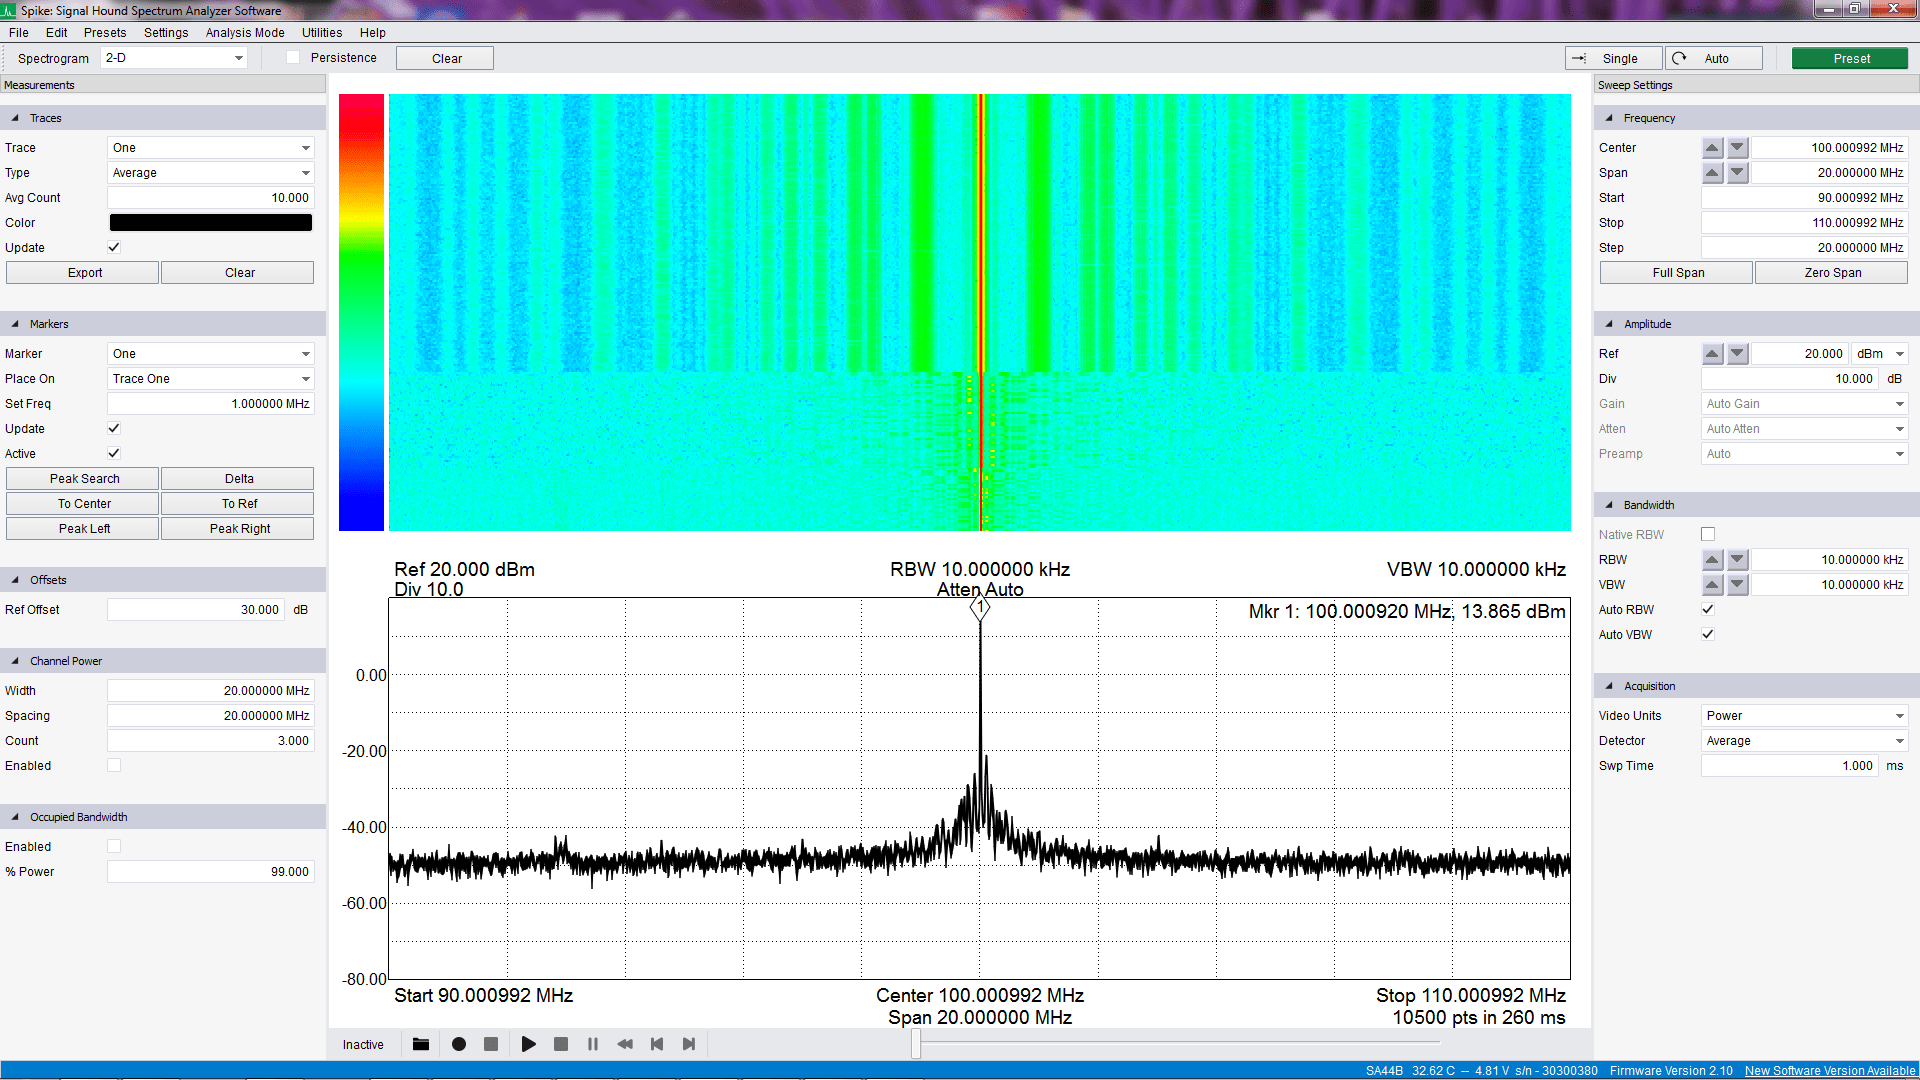Open the Analysis Mode menu
Viewport: 1920px width, 1080px height.
[x=244, y=32]
